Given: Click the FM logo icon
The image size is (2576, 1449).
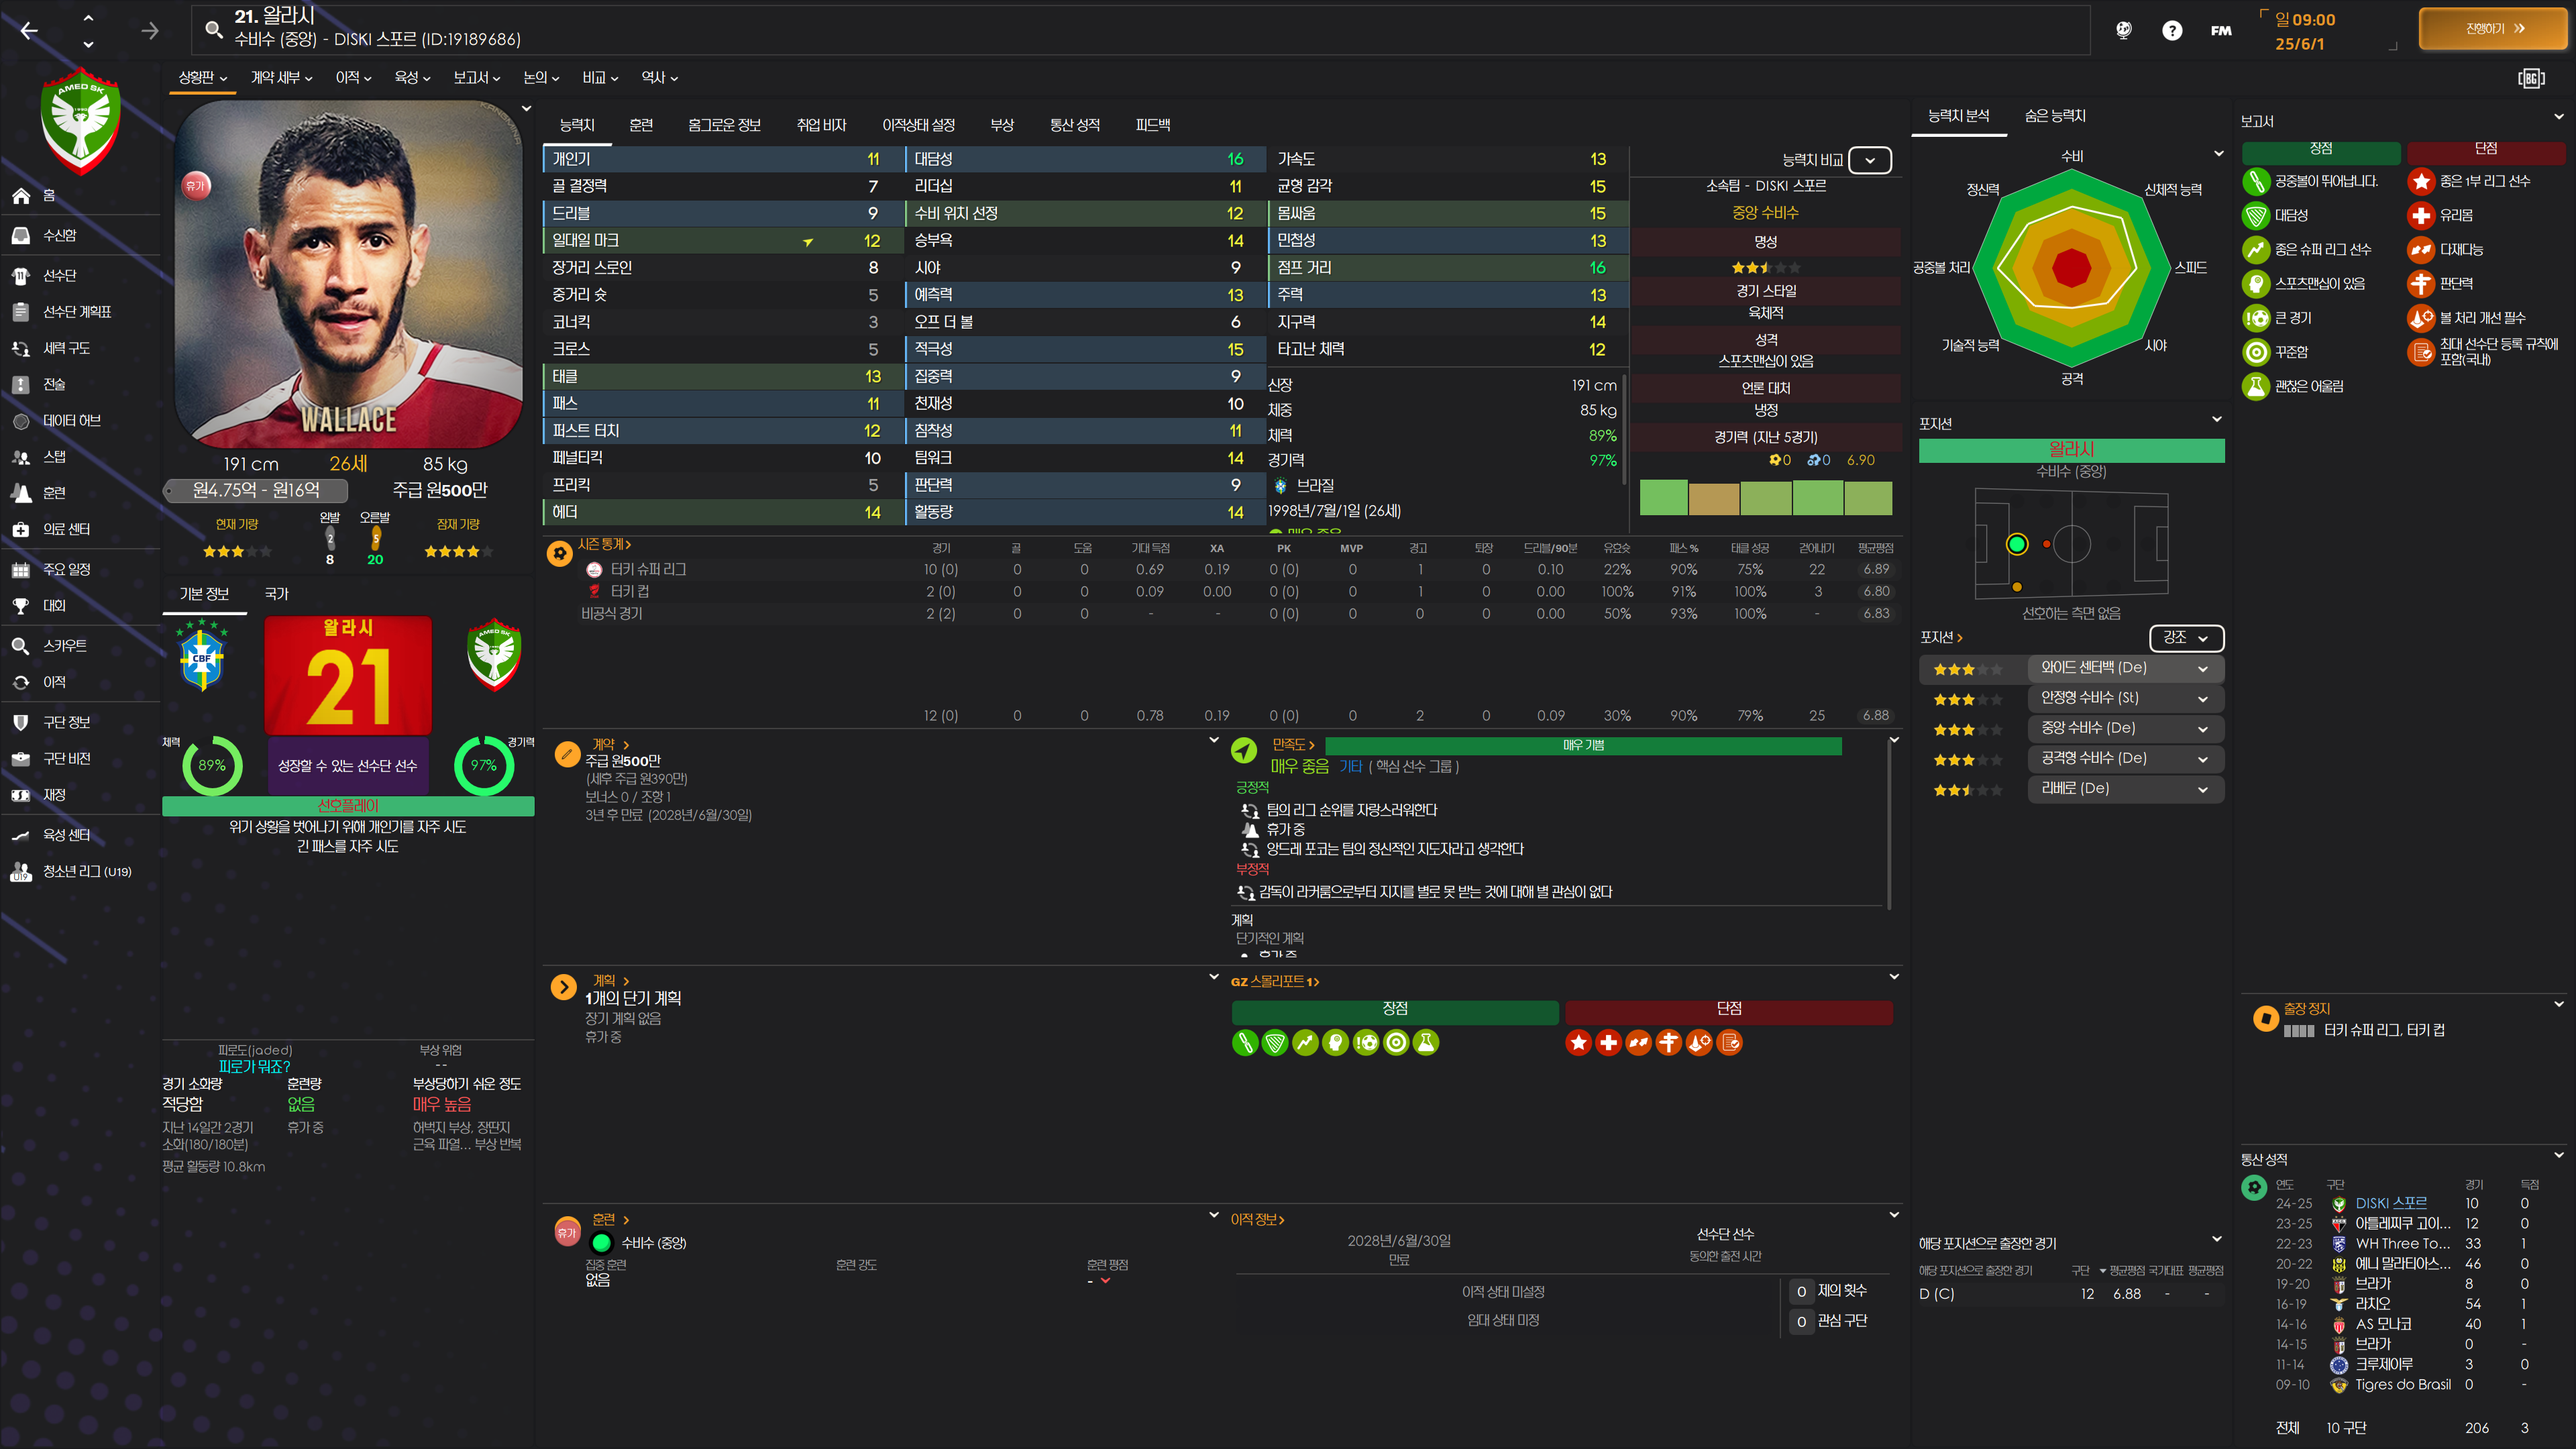Looking at the screenshot, I should pyautogui.click(x=2221, y=31).
